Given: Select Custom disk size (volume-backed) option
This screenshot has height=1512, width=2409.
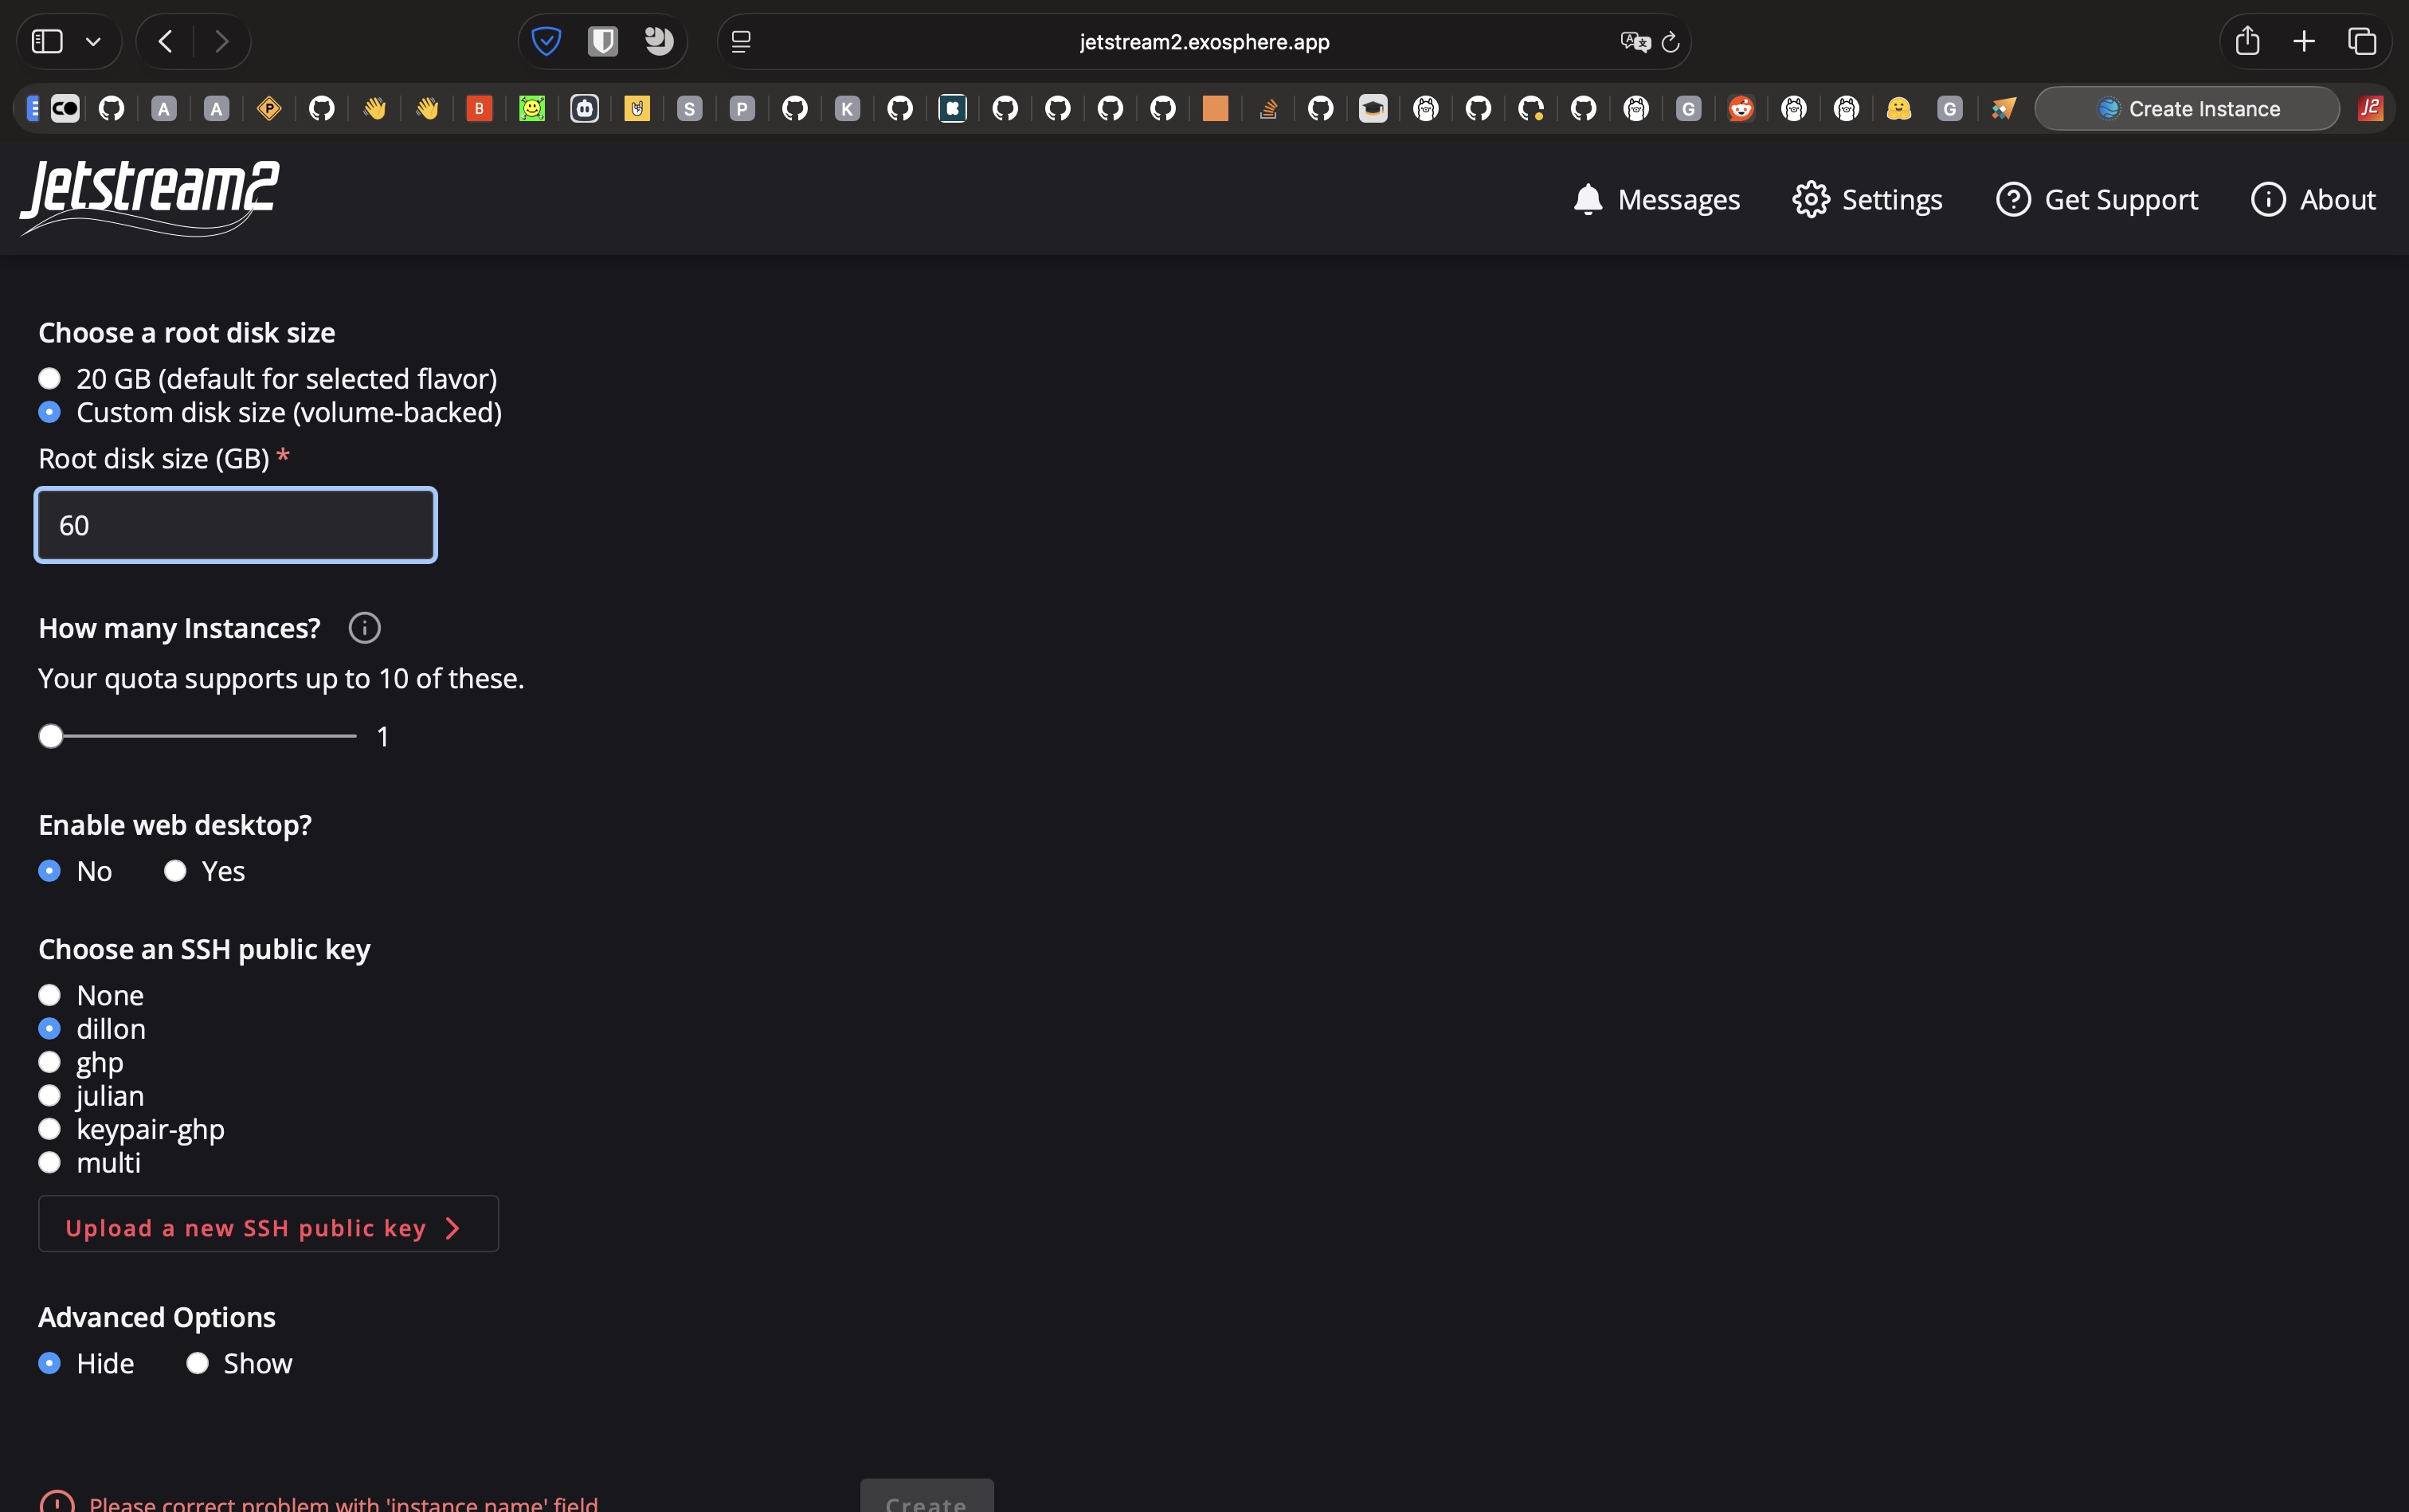Looking at the screenshot, I should [49, 412].
